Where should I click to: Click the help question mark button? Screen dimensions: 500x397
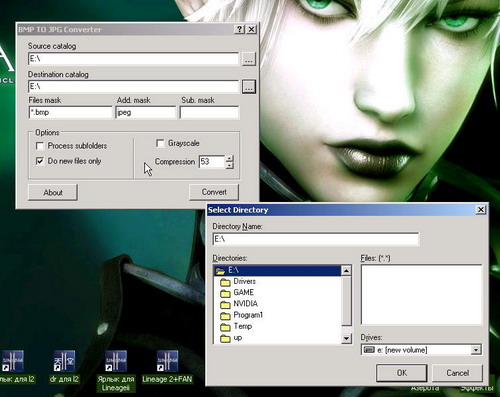239,29
